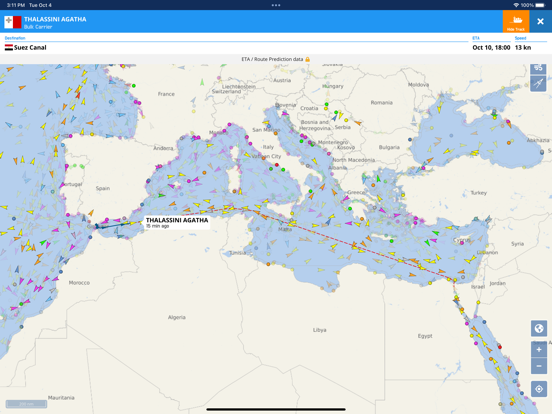
Task: Tap the red vessel marker in the Red Sea
Action: (x=500, y=347)
